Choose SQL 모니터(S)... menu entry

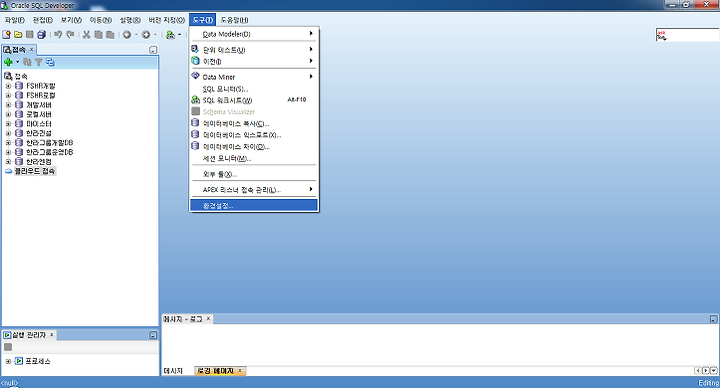[254, 89]
